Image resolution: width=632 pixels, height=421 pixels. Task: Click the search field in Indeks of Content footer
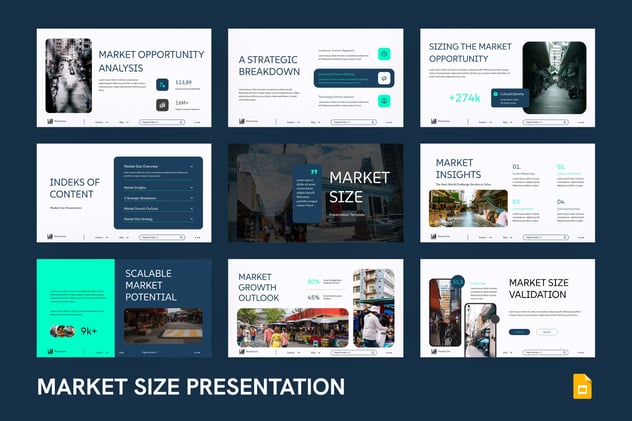[x=162, y=237]
